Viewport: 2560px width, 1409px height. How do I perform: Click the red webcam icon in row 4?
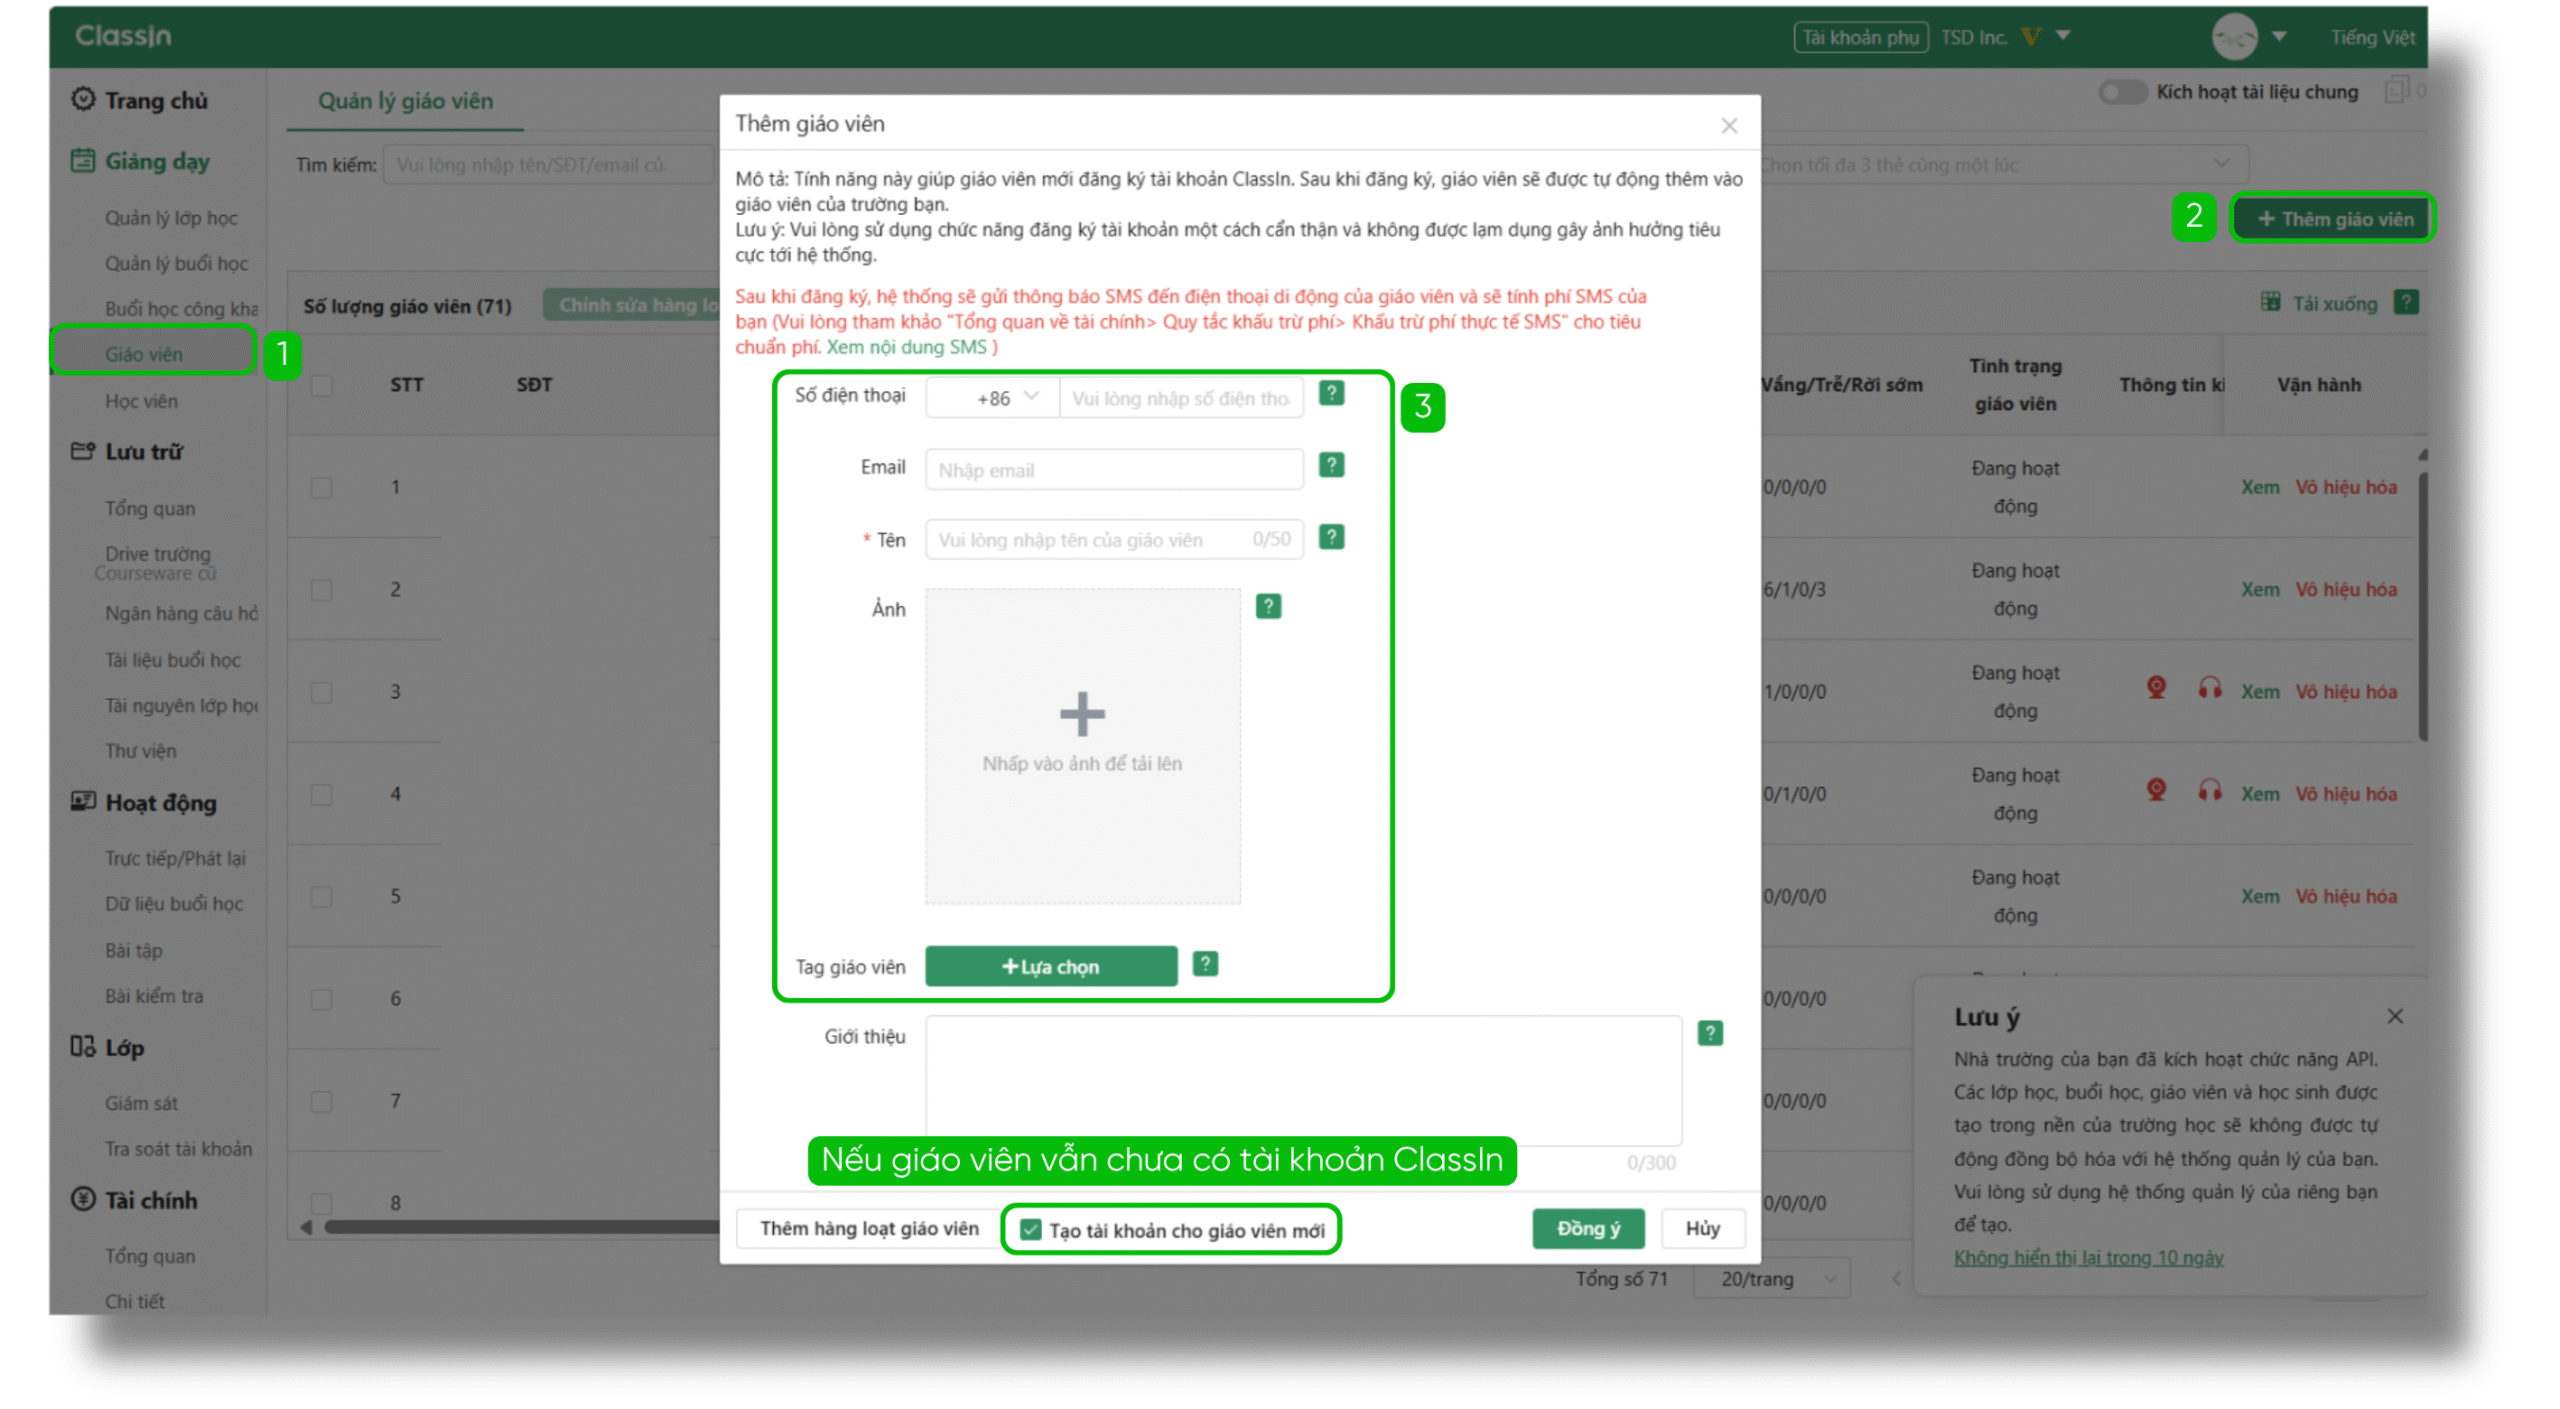tap(2156, 790)
